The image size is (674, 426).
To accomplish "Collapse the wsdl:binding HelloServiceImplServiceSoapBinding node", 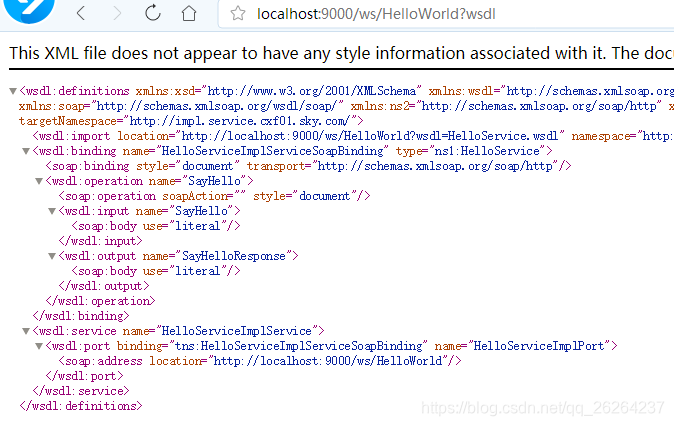I will [26, 151].
